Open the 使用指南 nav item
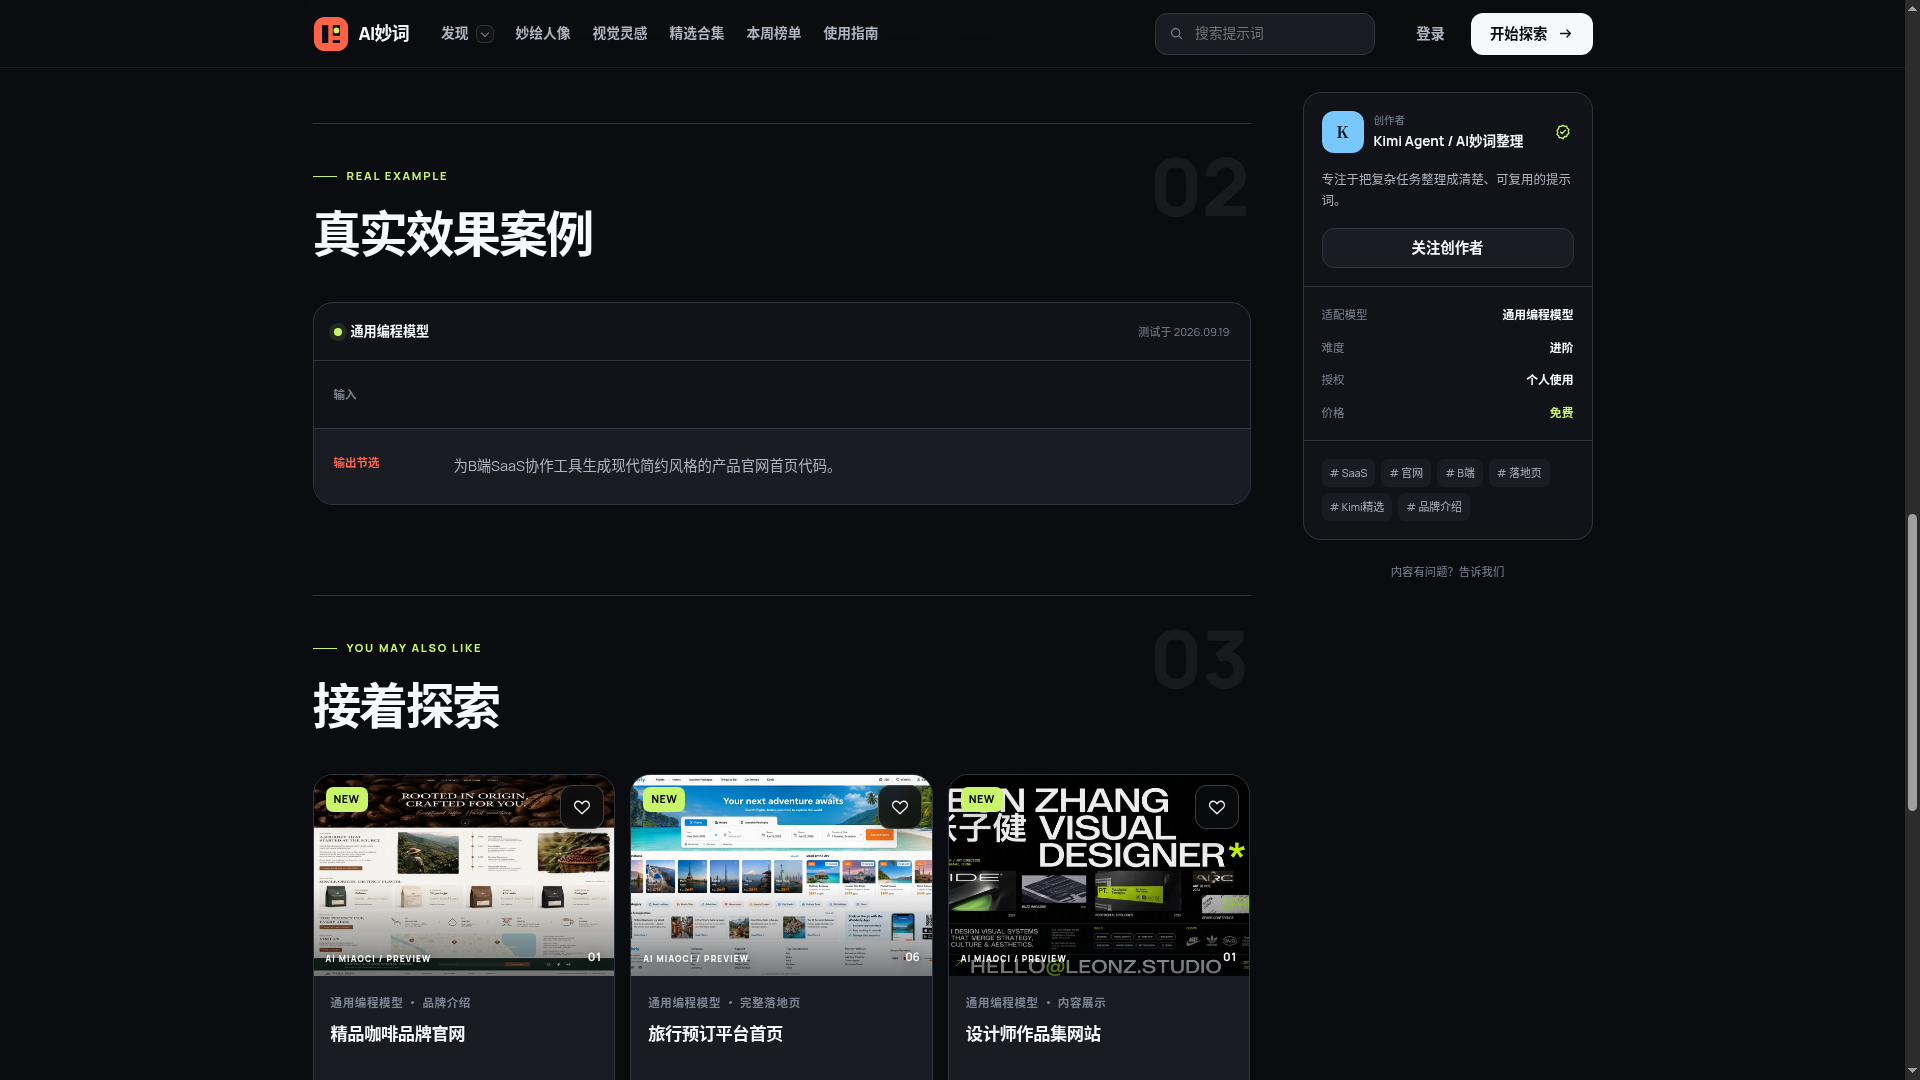This screenshot has height=1080, width=1920. pyautogui.click(x=851, y=34)
